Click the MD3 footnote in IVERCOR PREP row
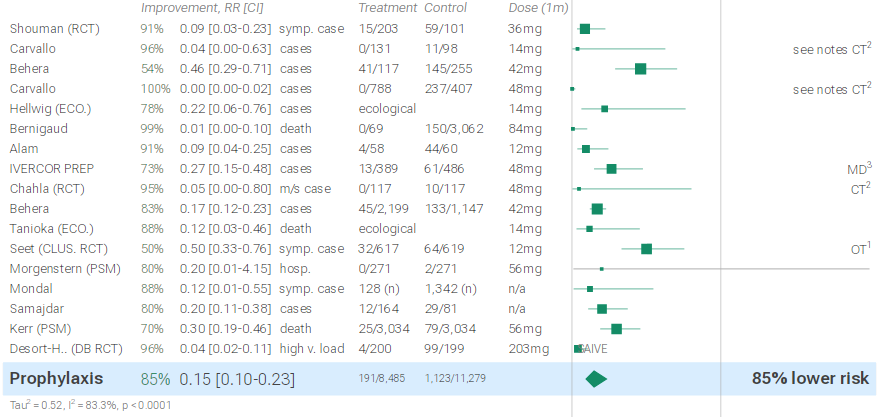This screenshot has width=882, height=417. [x=860, y=168]
